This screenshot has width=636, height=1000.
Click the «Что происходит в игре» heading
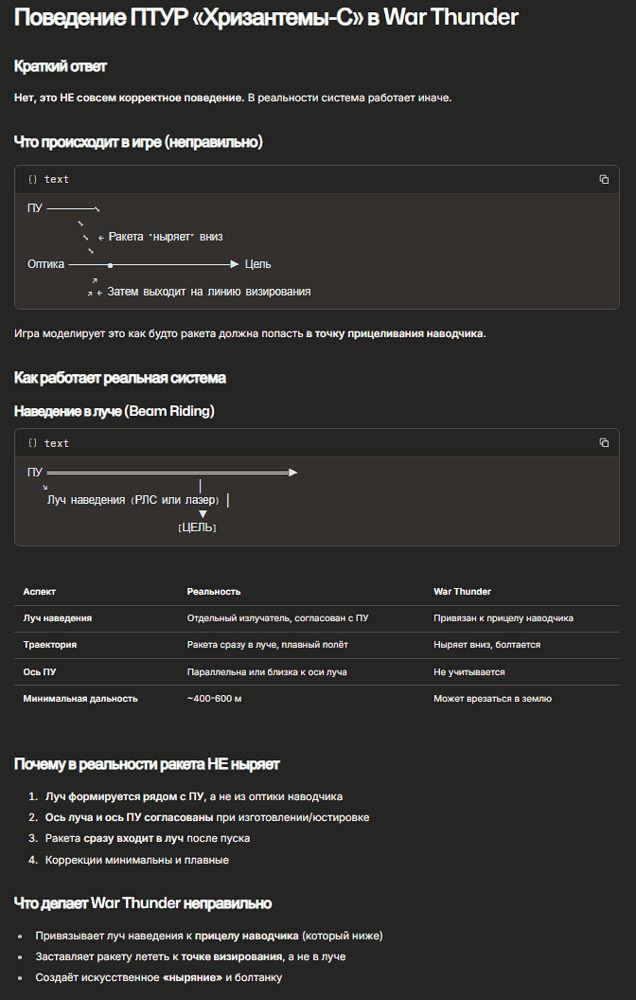[x=138, y=142]
